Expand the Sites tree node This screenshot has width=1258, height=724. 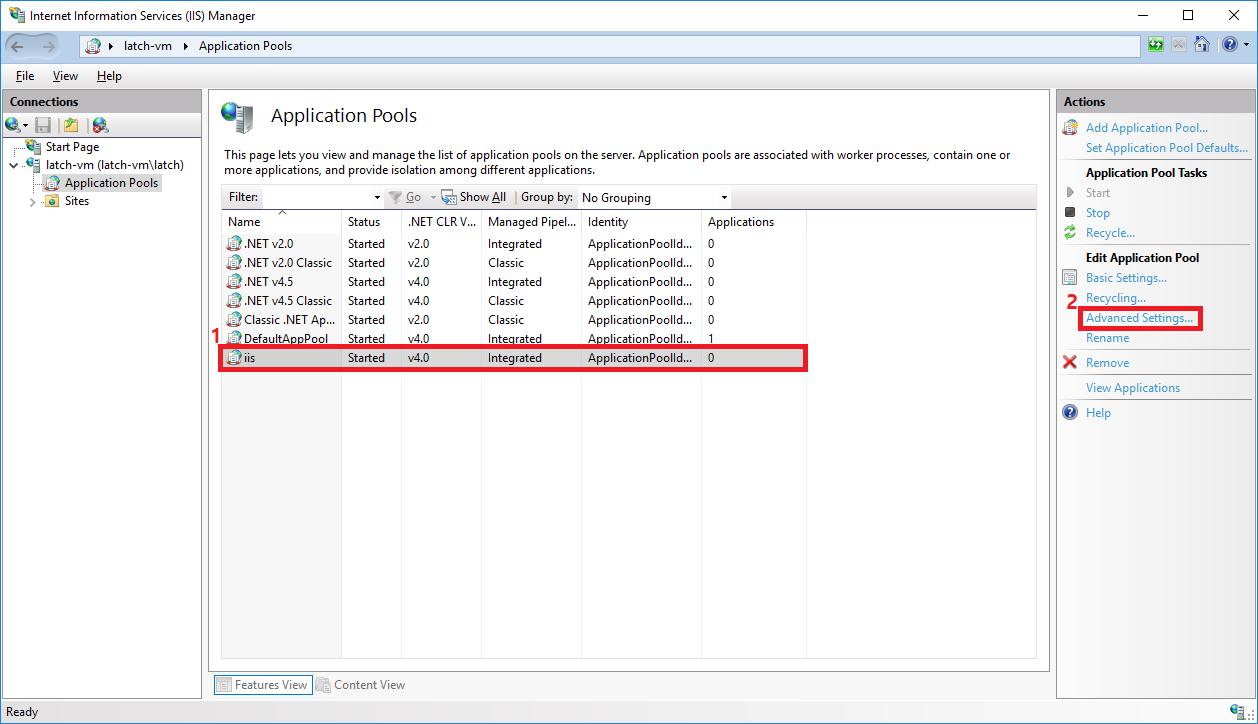click(x=32, y=201)
